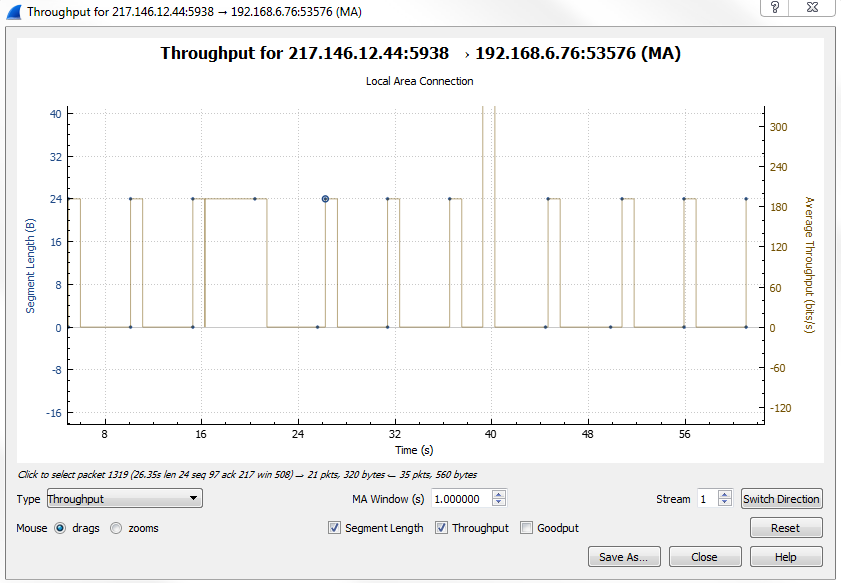Decrease MA Window with down arrow
This screenshot has height=583, width=841.
(x=499, y=503)
